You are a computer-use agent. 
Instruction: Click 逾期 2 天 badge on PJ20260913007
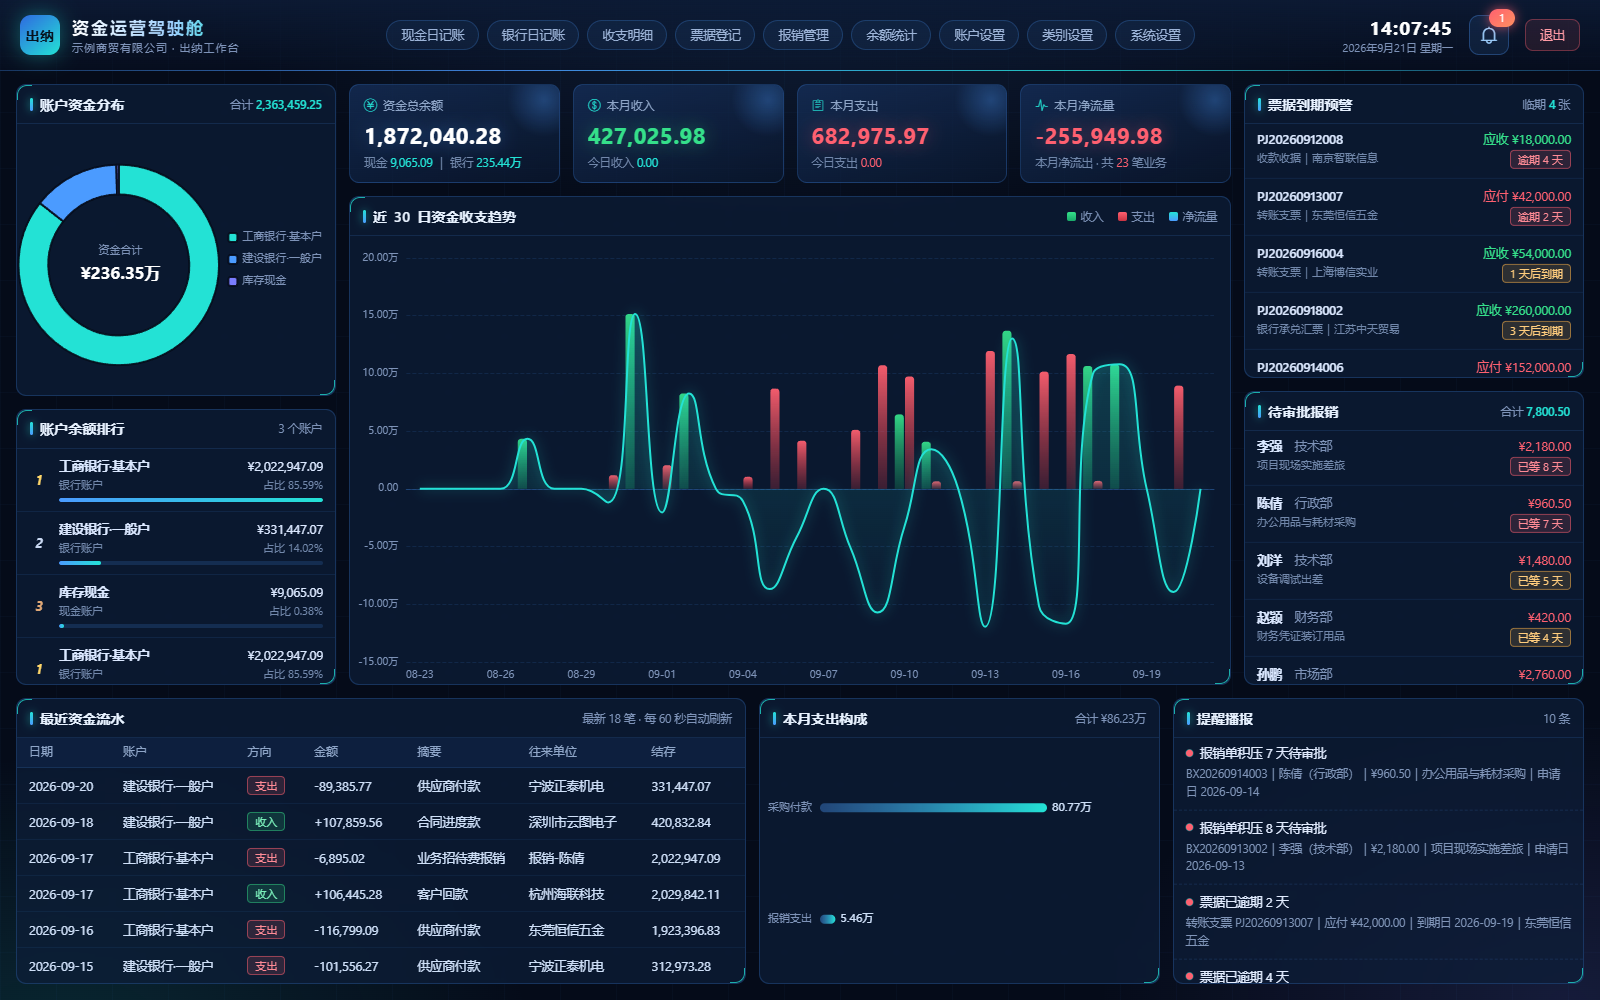click(1540, 217)
